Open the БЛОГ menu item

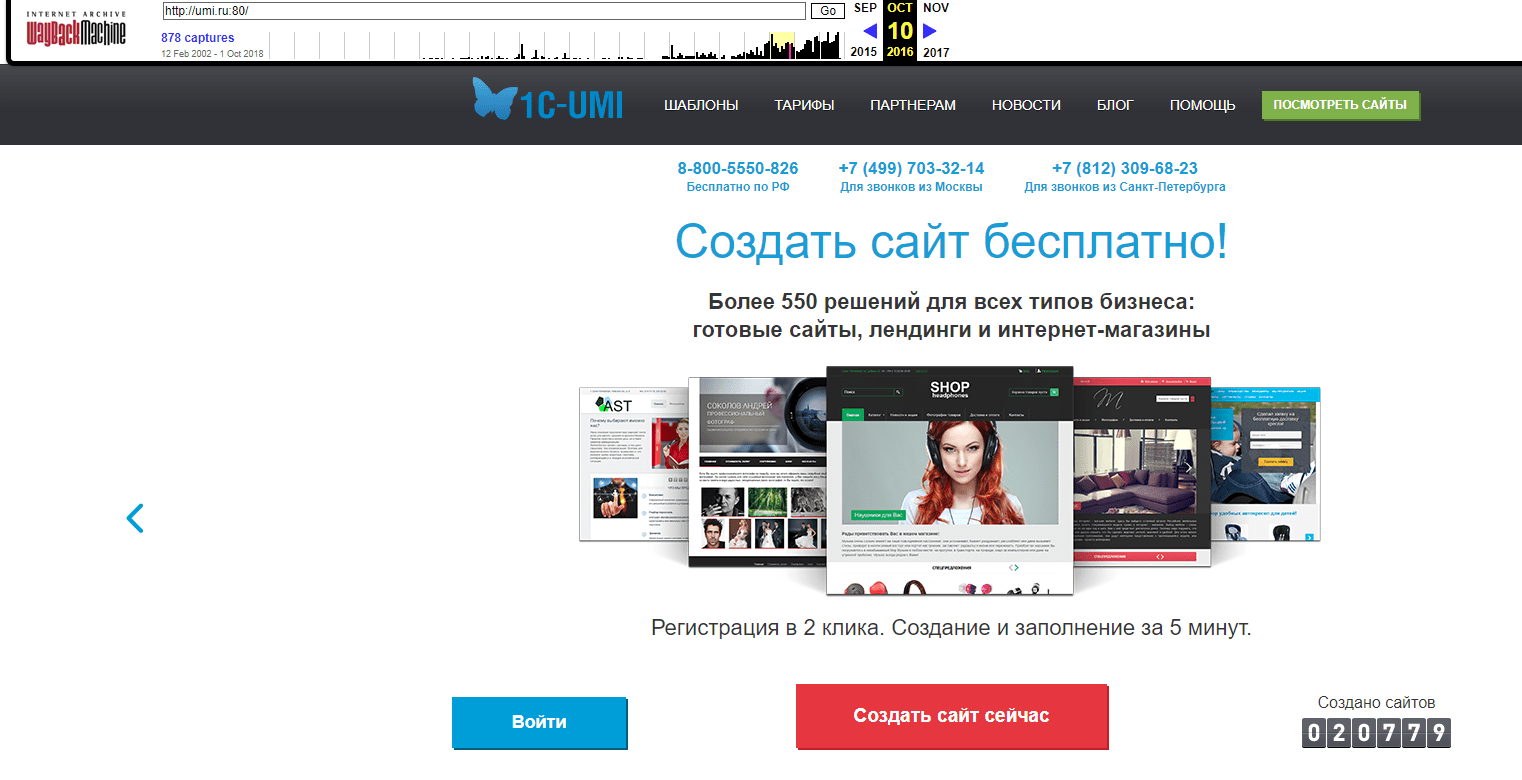pyautogui.click(x=1115, y=105)
